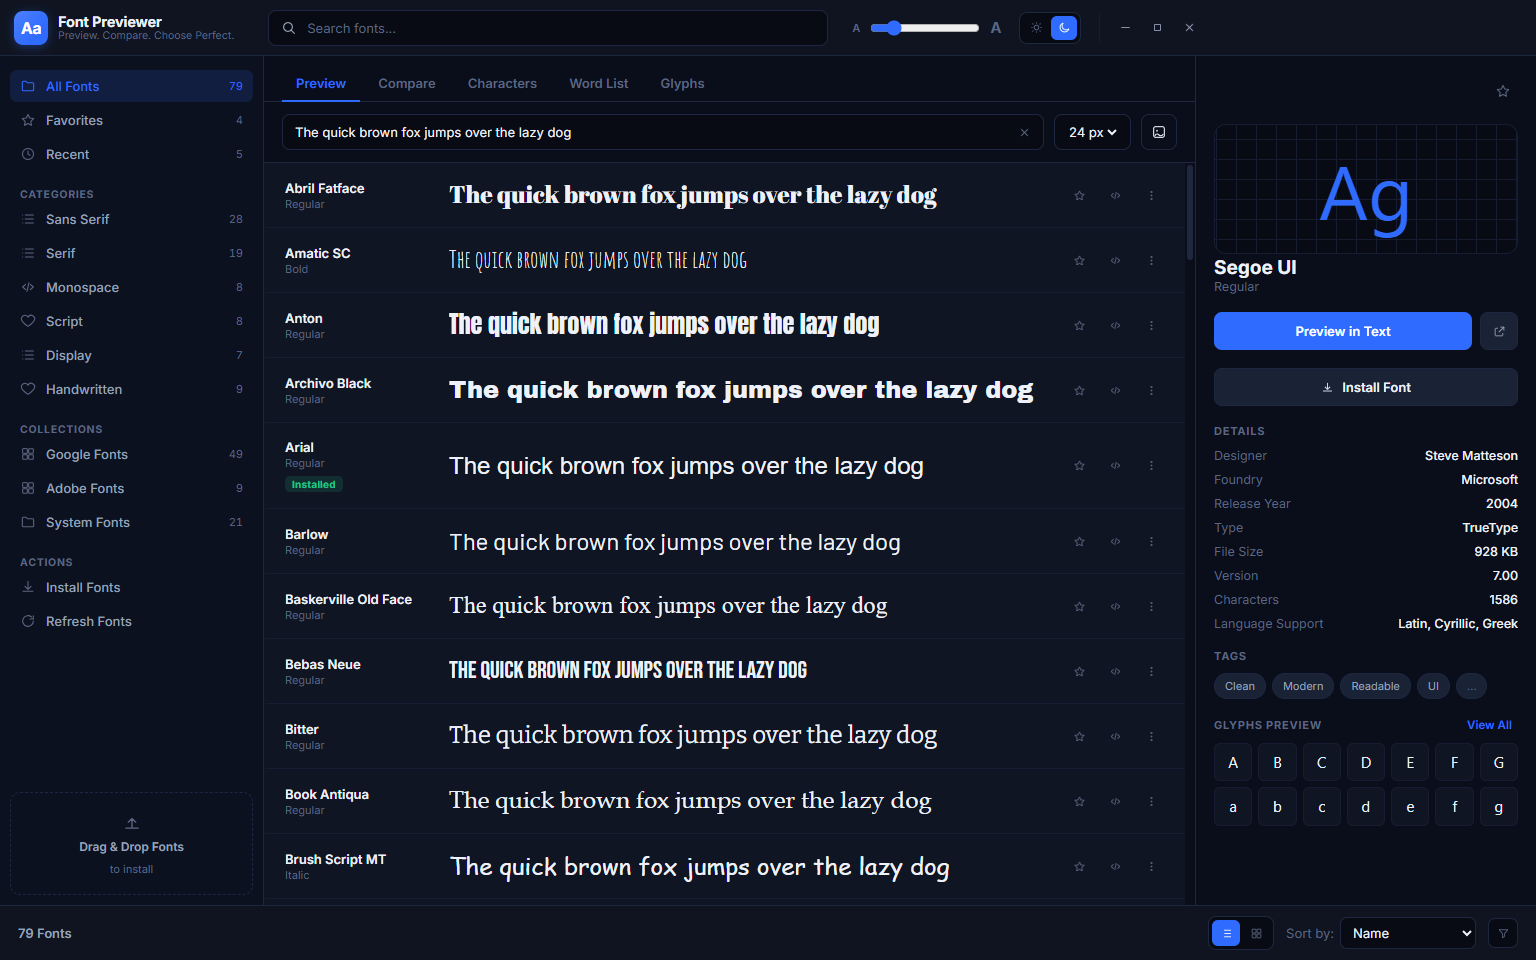Adjust the font size slider
This screenshot has width=1536, height=960.
tap(924, 28)
